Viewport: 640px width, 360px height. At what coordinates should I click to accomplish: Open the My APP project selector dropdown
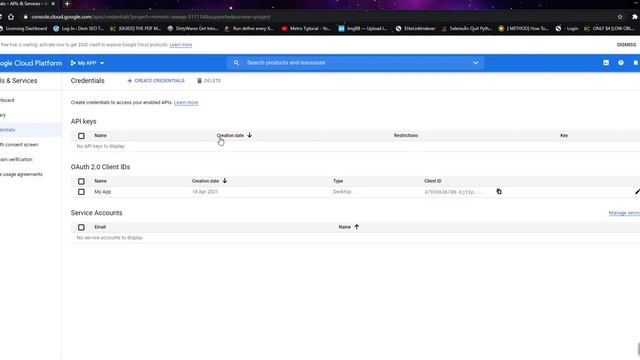coord(87,63)
